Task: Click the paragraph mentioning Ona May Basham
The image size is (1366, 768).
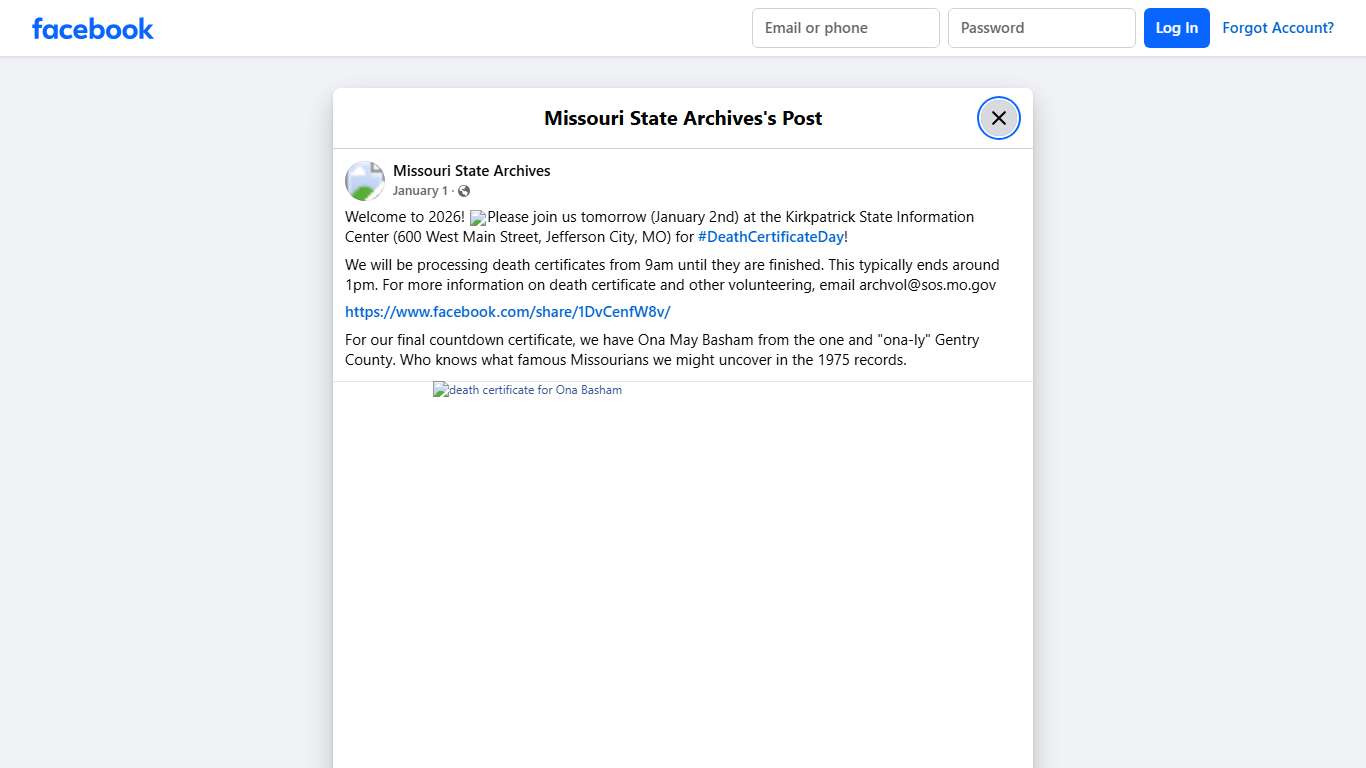Action: pyautogui.click(x=661, y=350)
